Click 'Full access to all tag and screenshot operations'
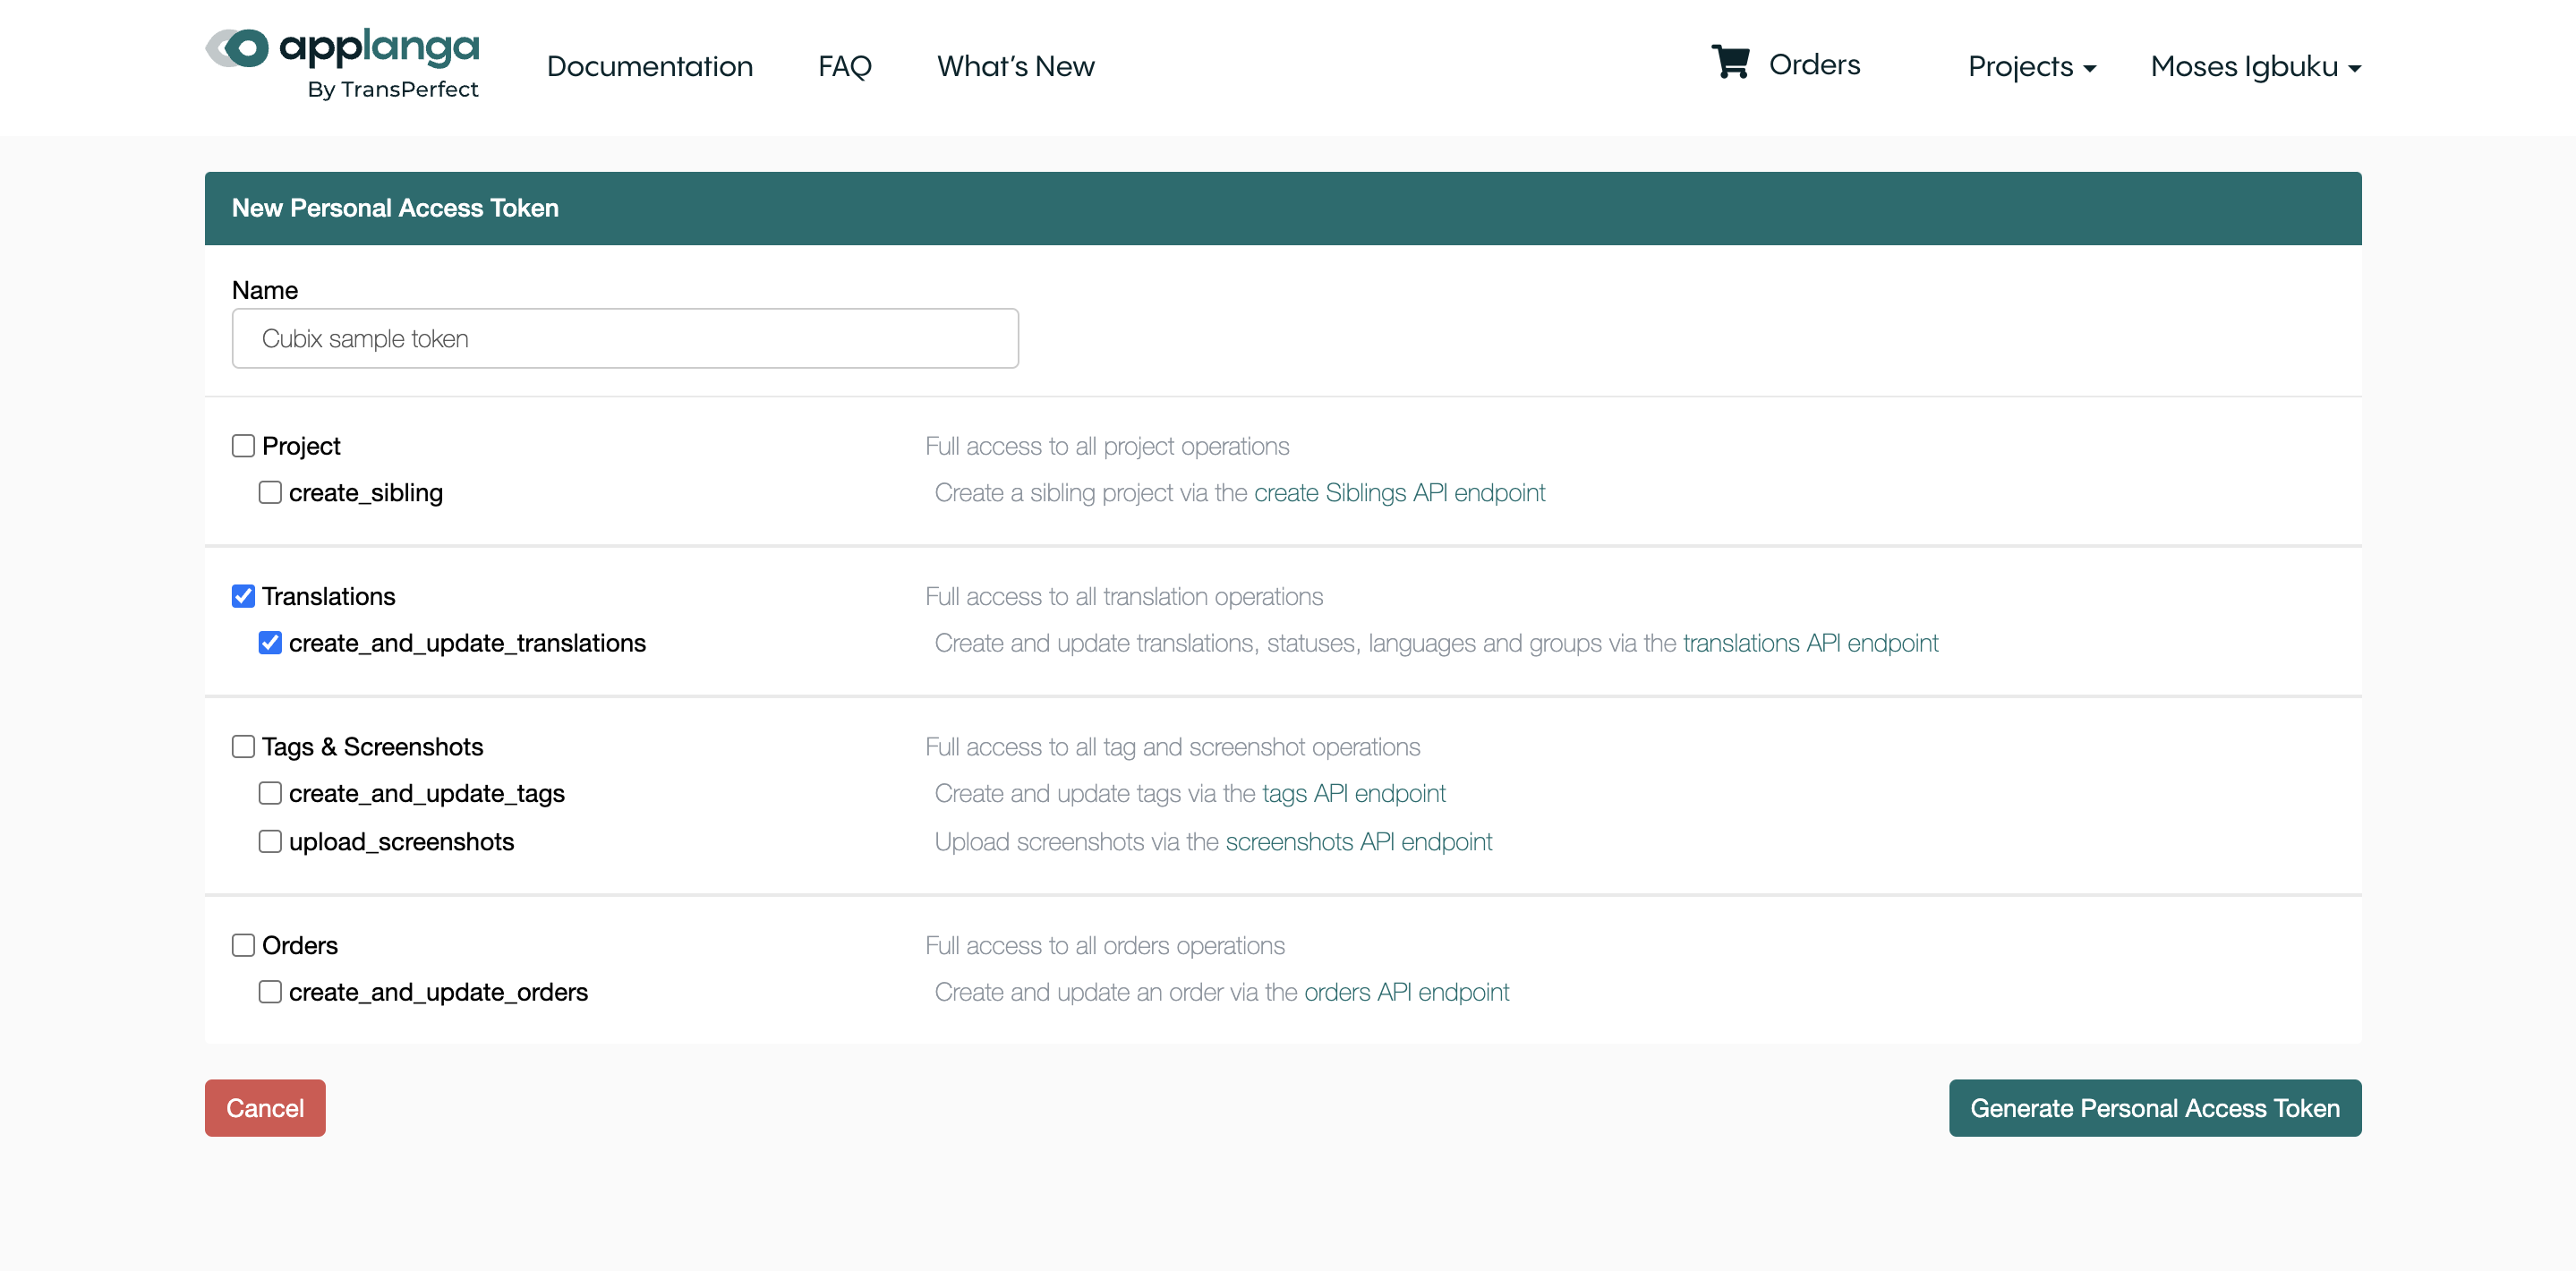This screenshot has width=2576, height=1271. (x=1172, y=747)
